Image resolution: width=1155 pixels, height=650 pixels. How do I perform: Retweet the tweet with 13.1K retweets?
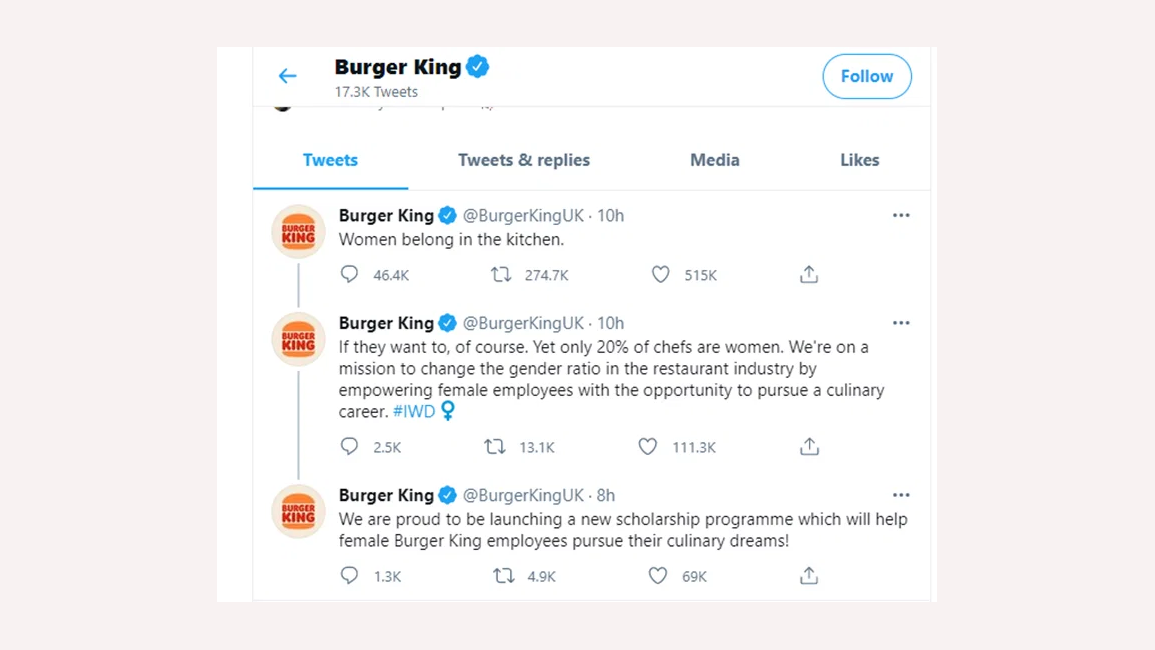tap(495, 446)
